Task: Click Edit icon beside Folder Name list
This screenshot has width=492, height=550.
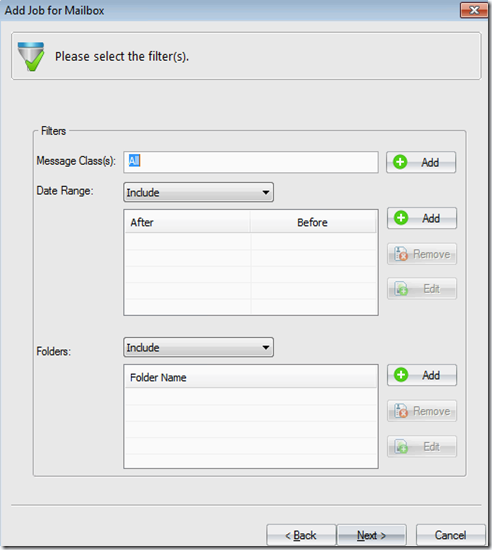Action: coord(401,446)
